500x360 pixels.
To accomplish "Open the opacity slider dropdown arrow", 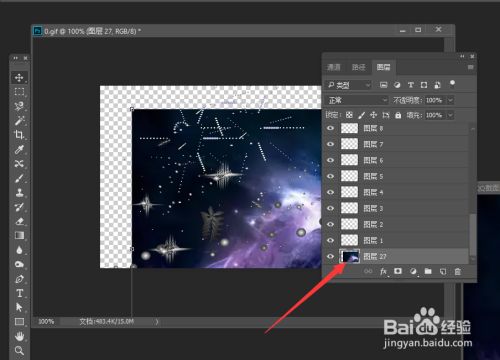I will [451, 100].
